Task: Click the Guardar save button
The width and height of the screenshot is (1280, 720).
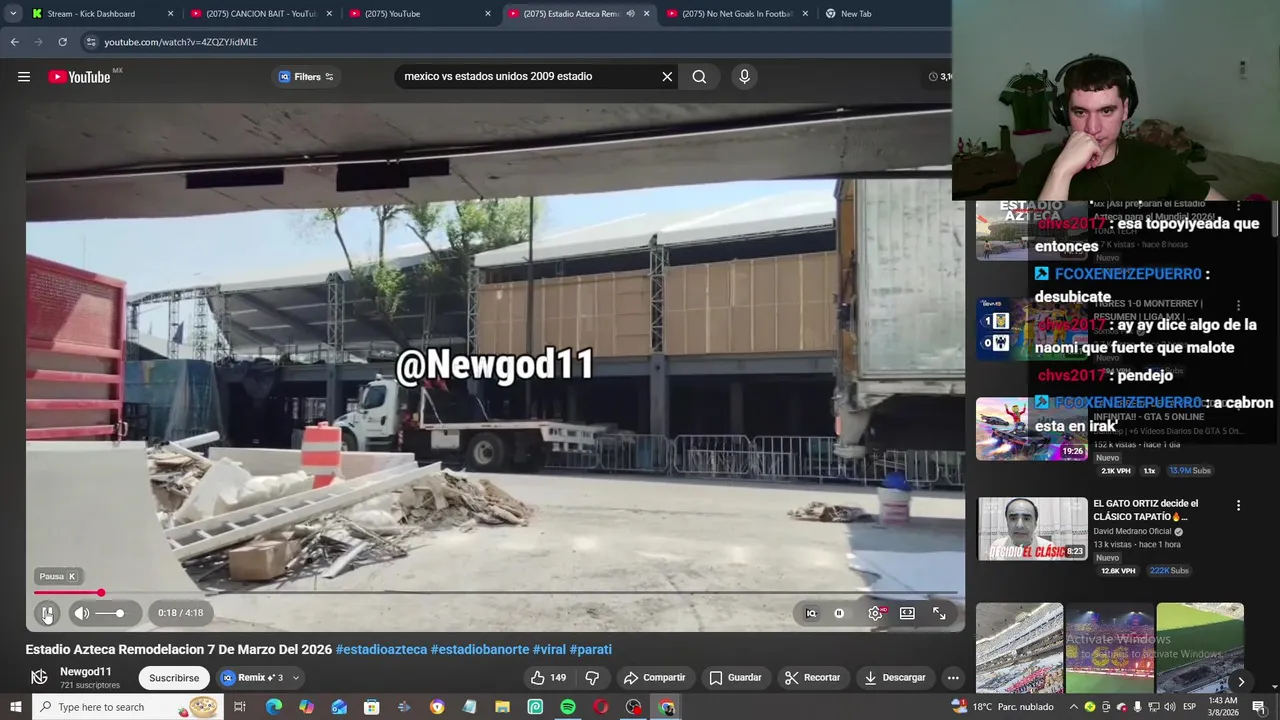Action: (735, 677)
